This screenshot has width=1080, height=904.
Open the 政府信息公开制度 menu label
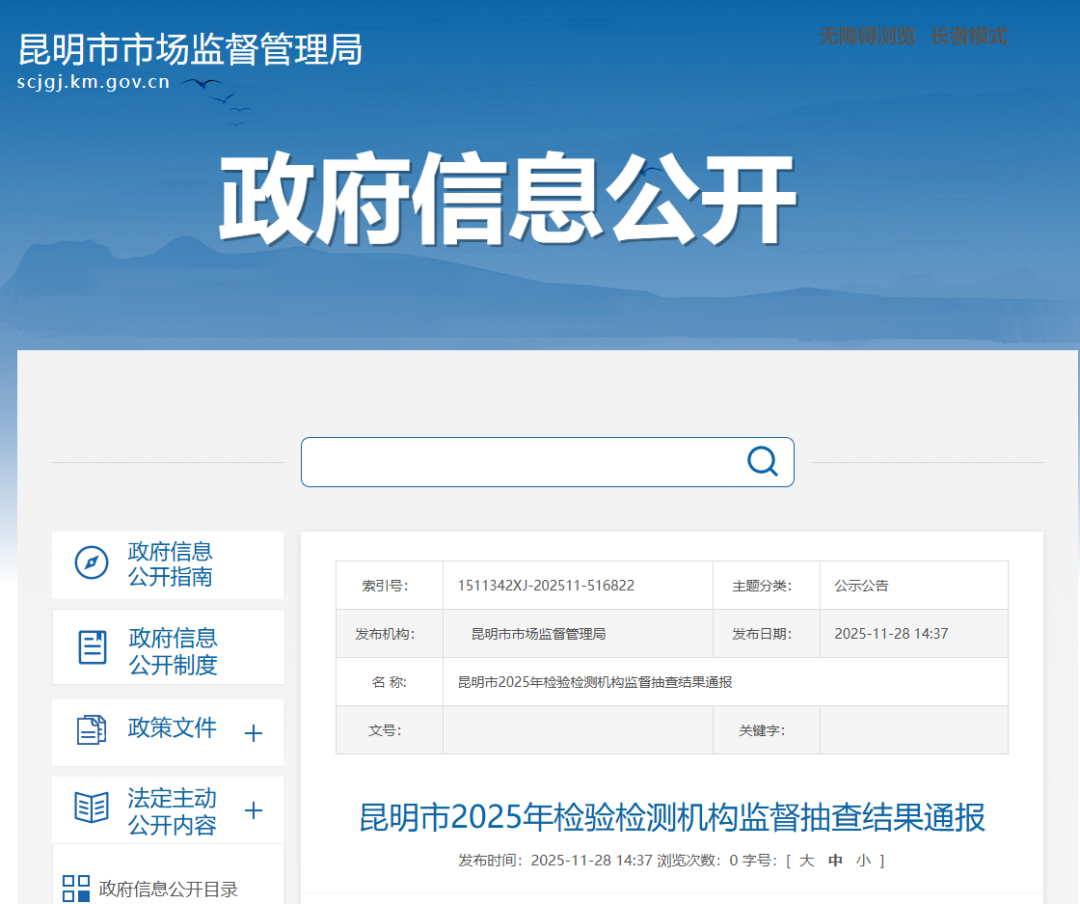coord(172,651)
